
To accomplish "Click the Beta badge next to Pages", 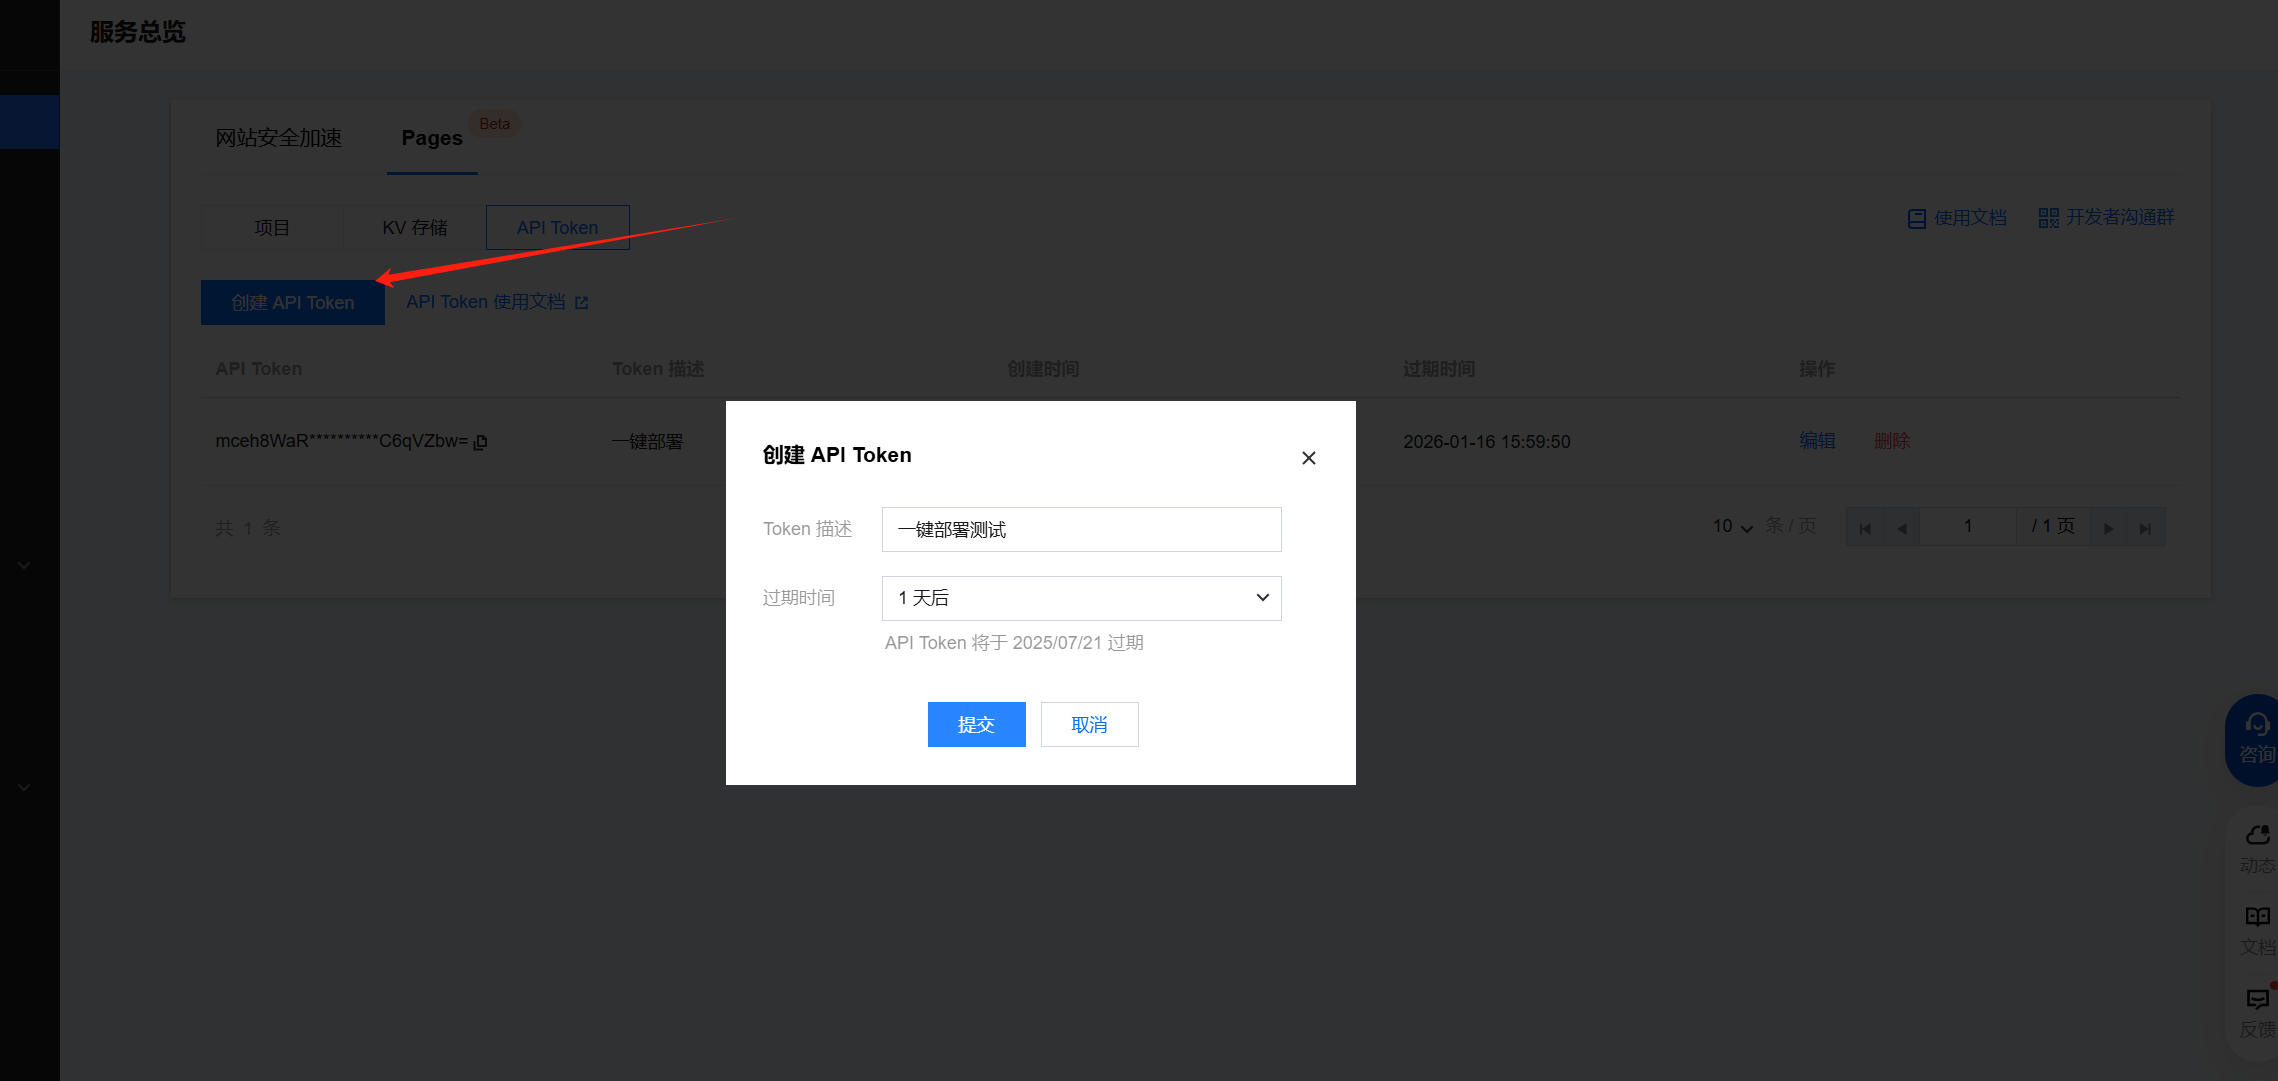I will tap(494, 124).
